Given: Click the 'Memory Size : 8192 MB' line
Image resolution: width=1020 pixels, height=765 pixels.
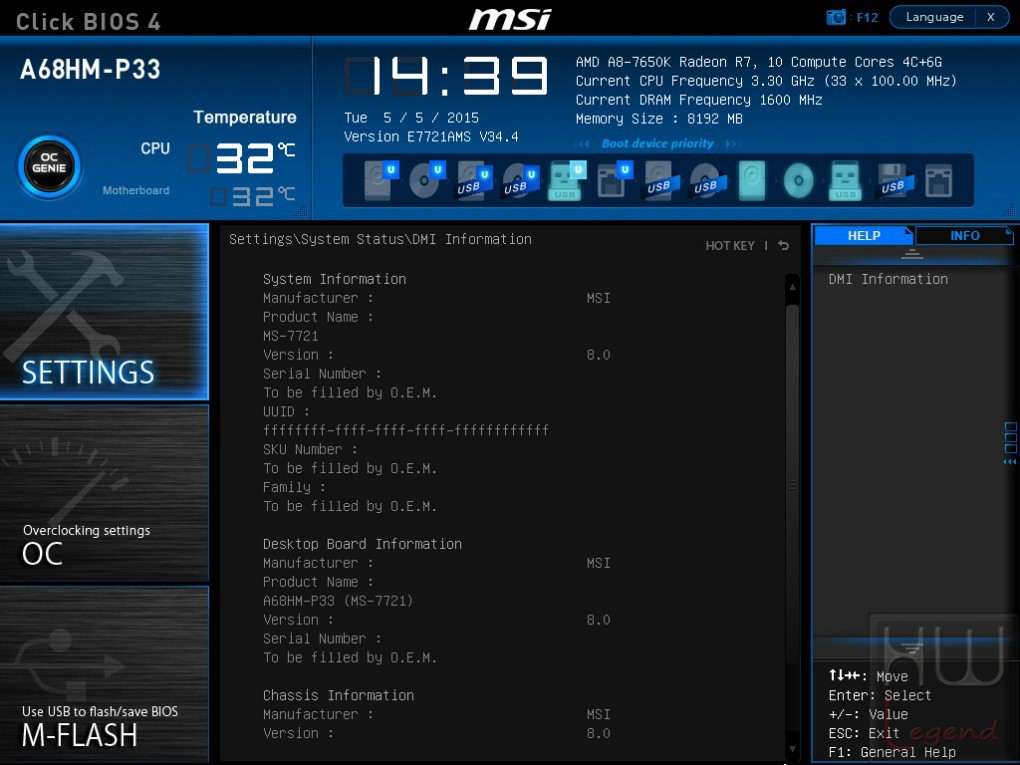Looking at the screenshot, I should [x=659, y=118].
